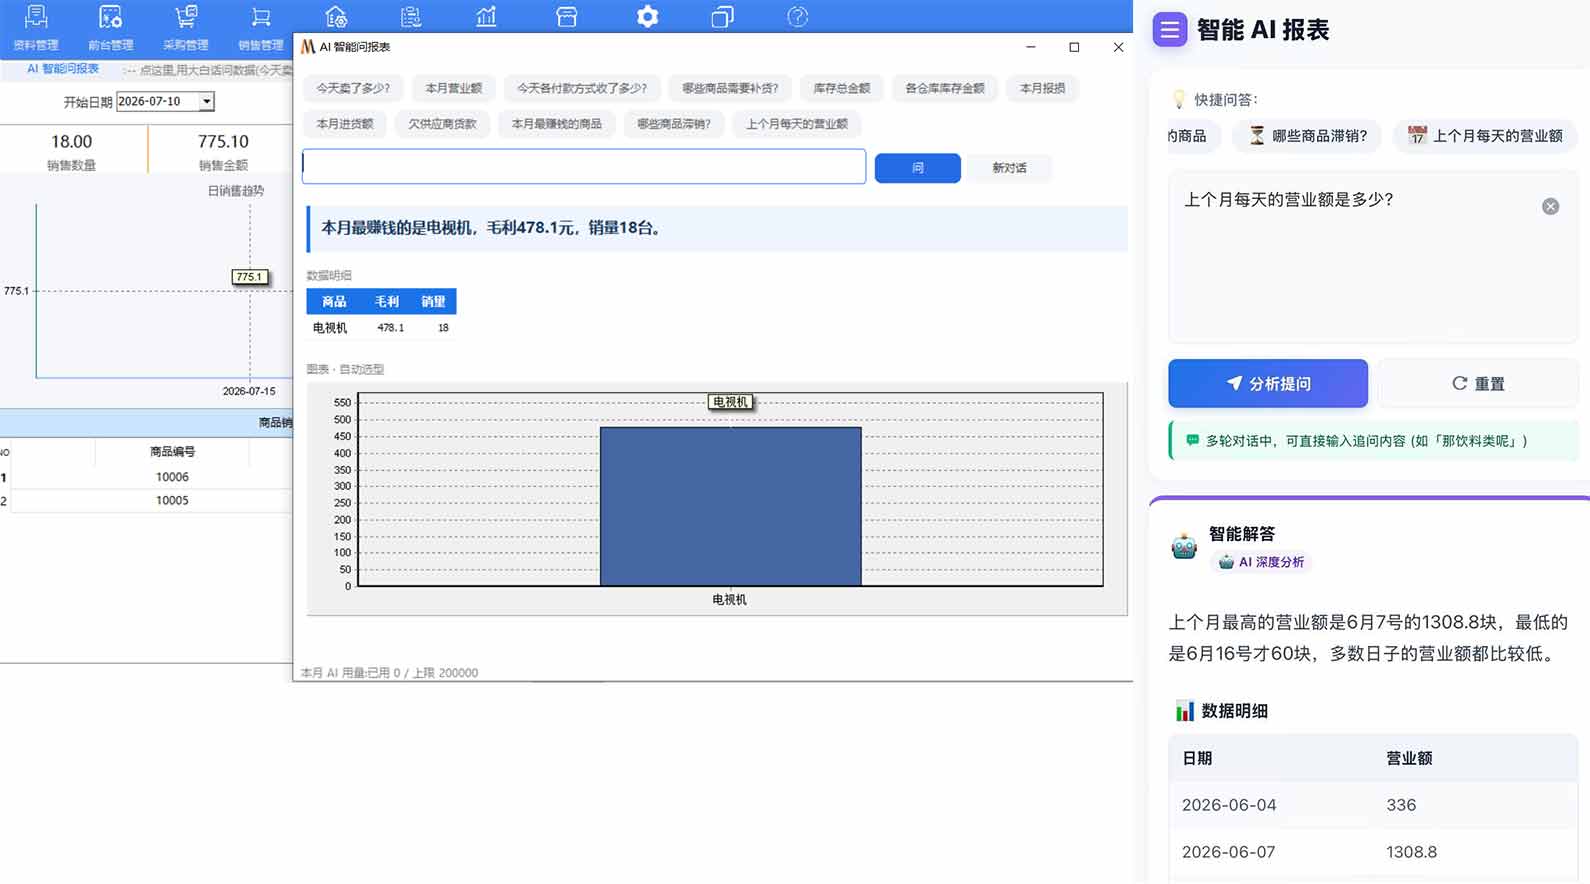Click the 毛利 column header
The height and width of the screenshot is (884, 1590).
coord(386,301)
